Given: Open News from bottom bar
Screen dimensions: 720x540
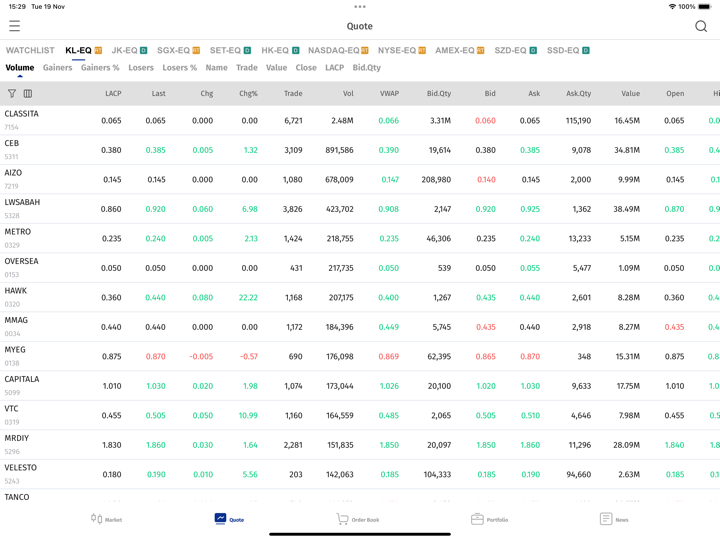Looking at the screenshot, I should pyautogui.click(x=613, y=519).
